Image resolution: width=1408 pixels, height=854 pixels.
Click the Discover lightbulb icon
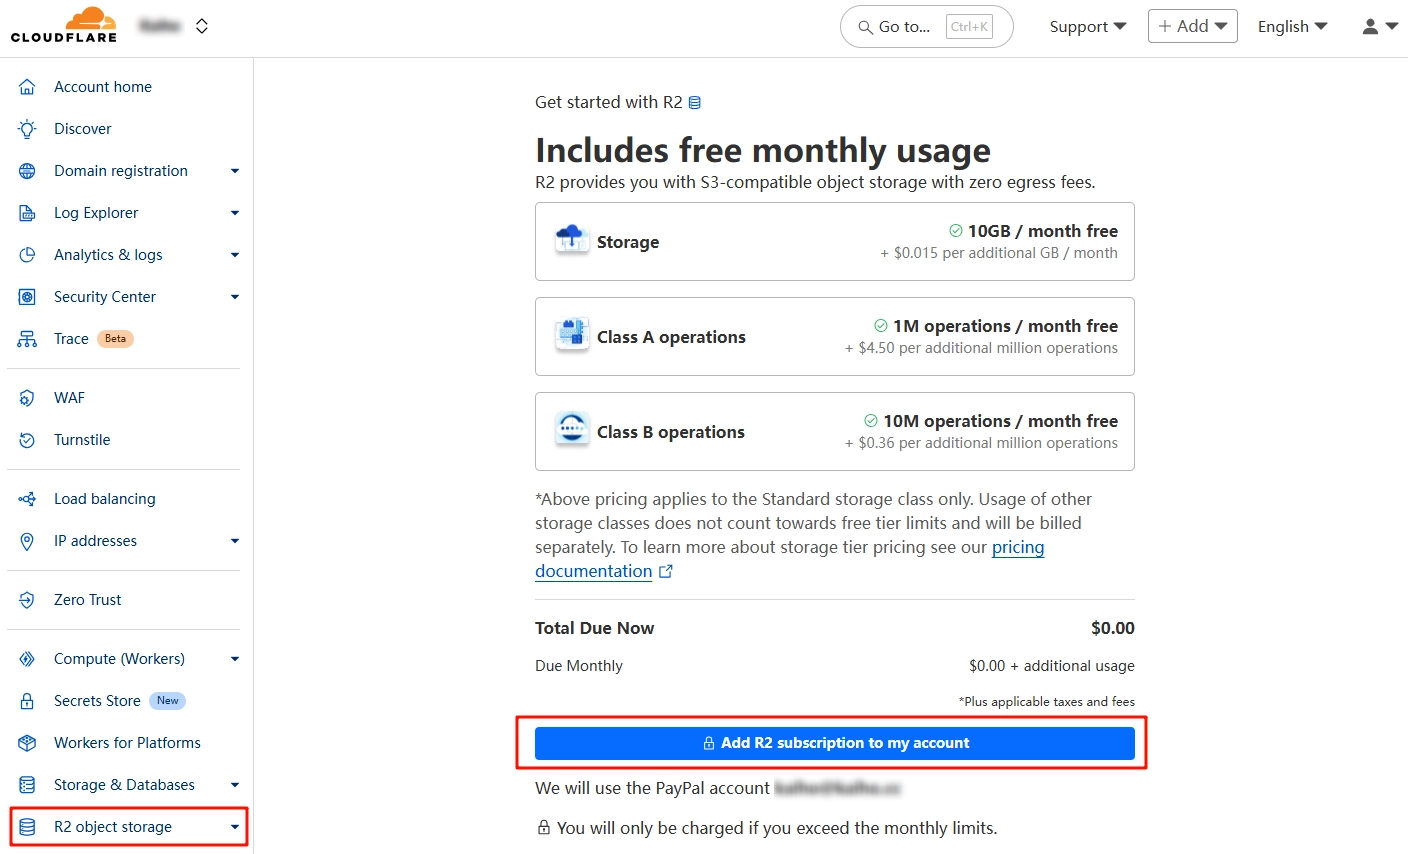tap(27, 129)
